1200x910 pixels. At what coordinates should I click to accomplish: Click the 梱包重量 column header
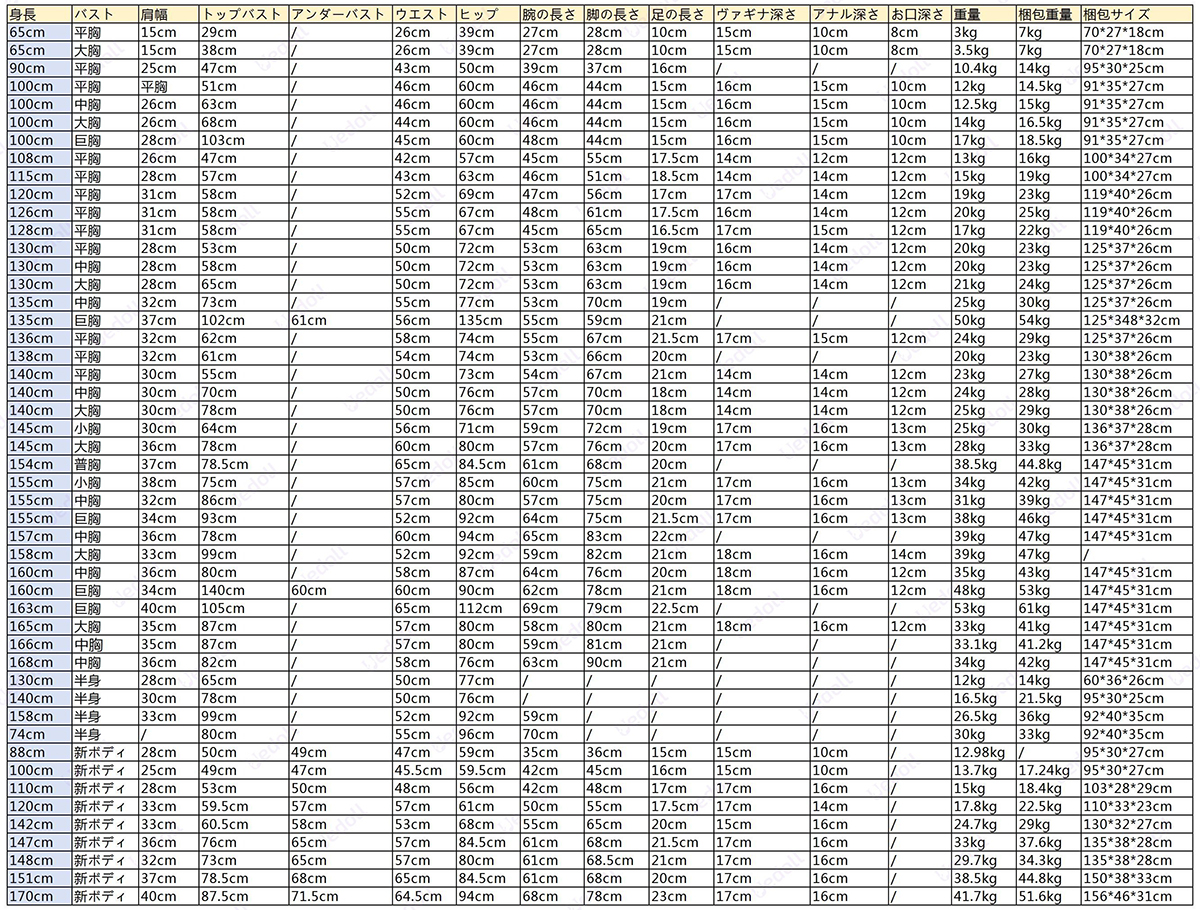(x=1047, y=14)
